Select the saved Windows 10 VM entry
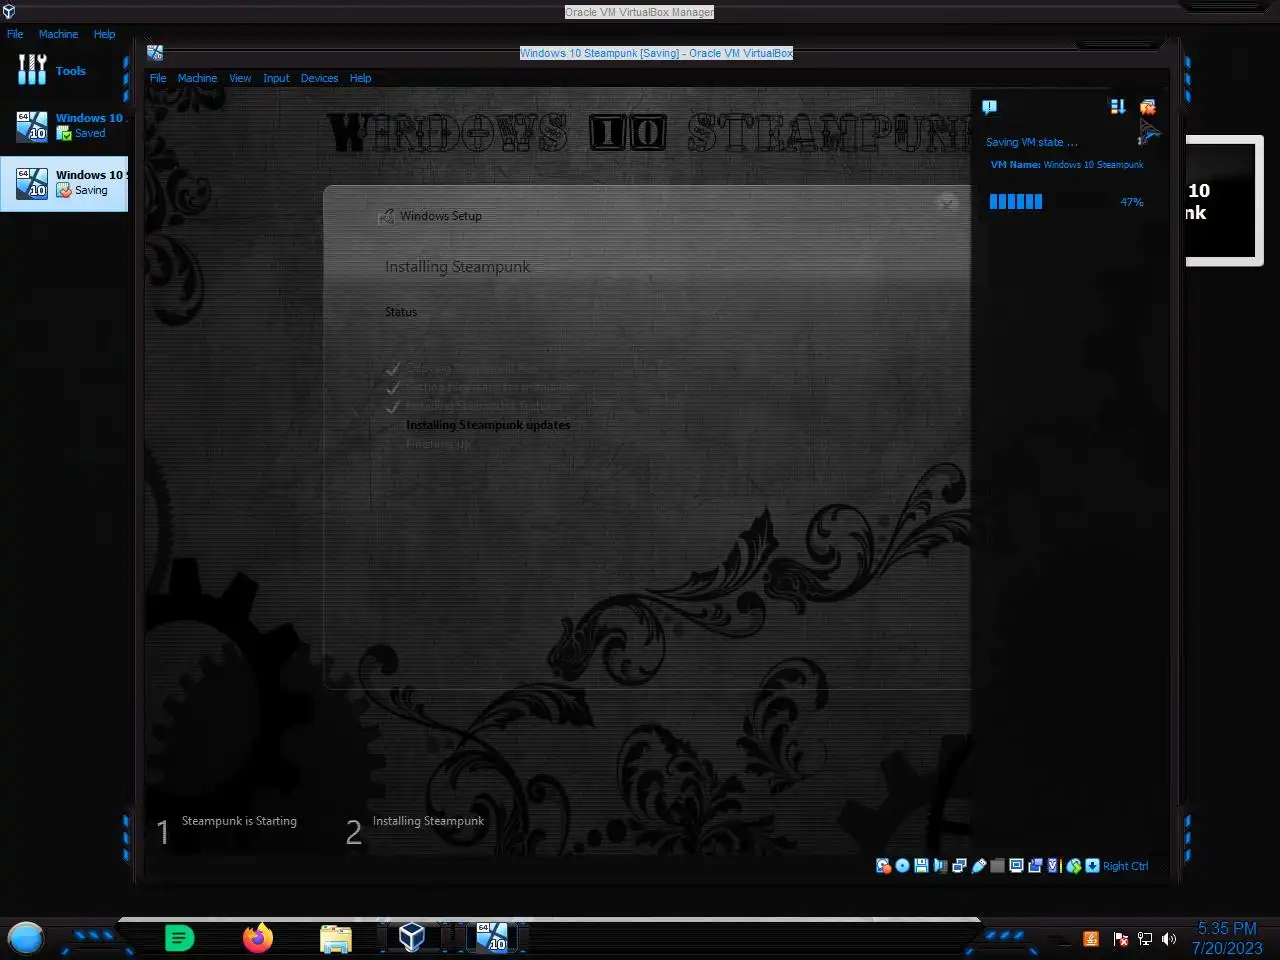 [x=64, y=125]
